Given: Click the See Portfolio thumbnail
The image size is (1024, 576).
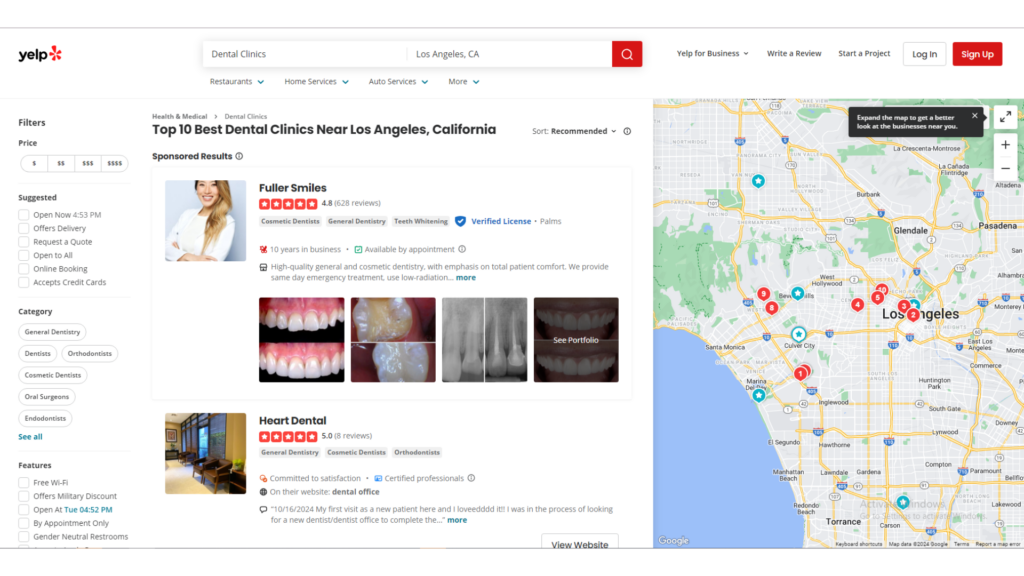Looking at the screenshot, I should [x=576, y=340].
